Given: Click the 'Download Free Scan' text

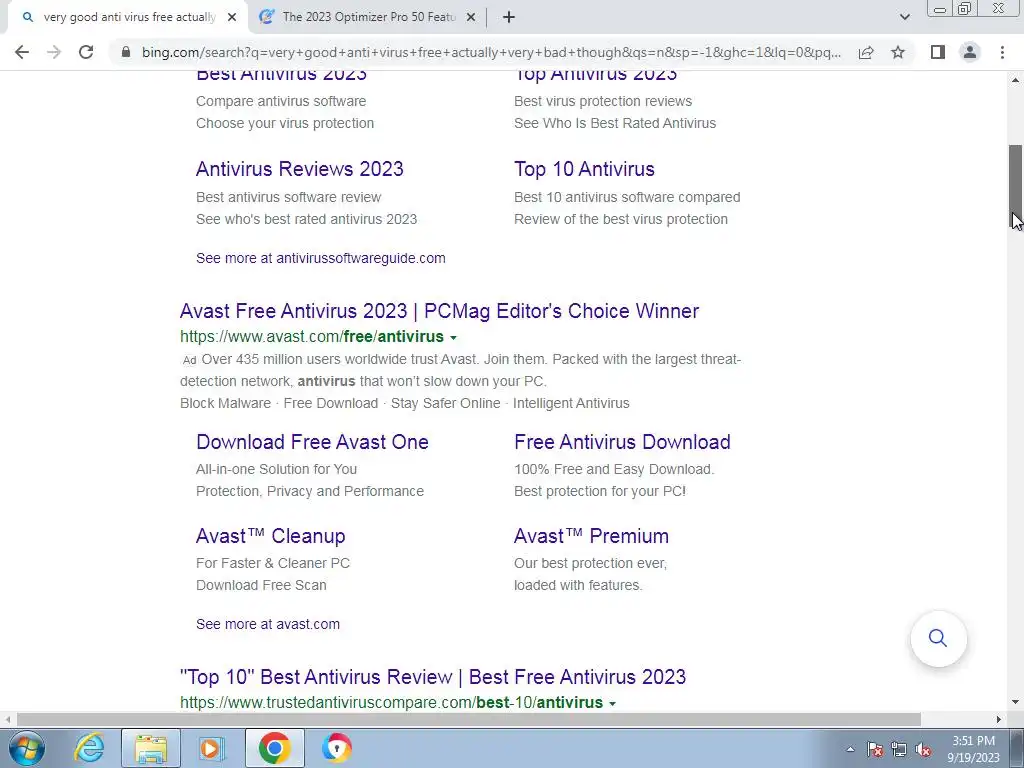Looking at the screenshot, I should pyautogui.click(x=261, y=585).
